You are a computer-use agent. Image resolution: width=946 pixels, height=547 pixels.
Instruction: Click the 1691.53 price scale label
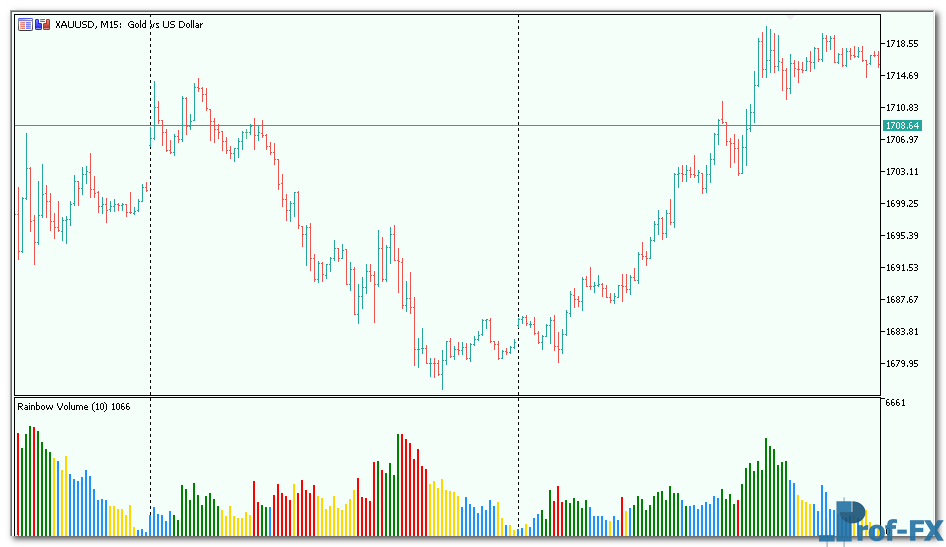[901, 267]
